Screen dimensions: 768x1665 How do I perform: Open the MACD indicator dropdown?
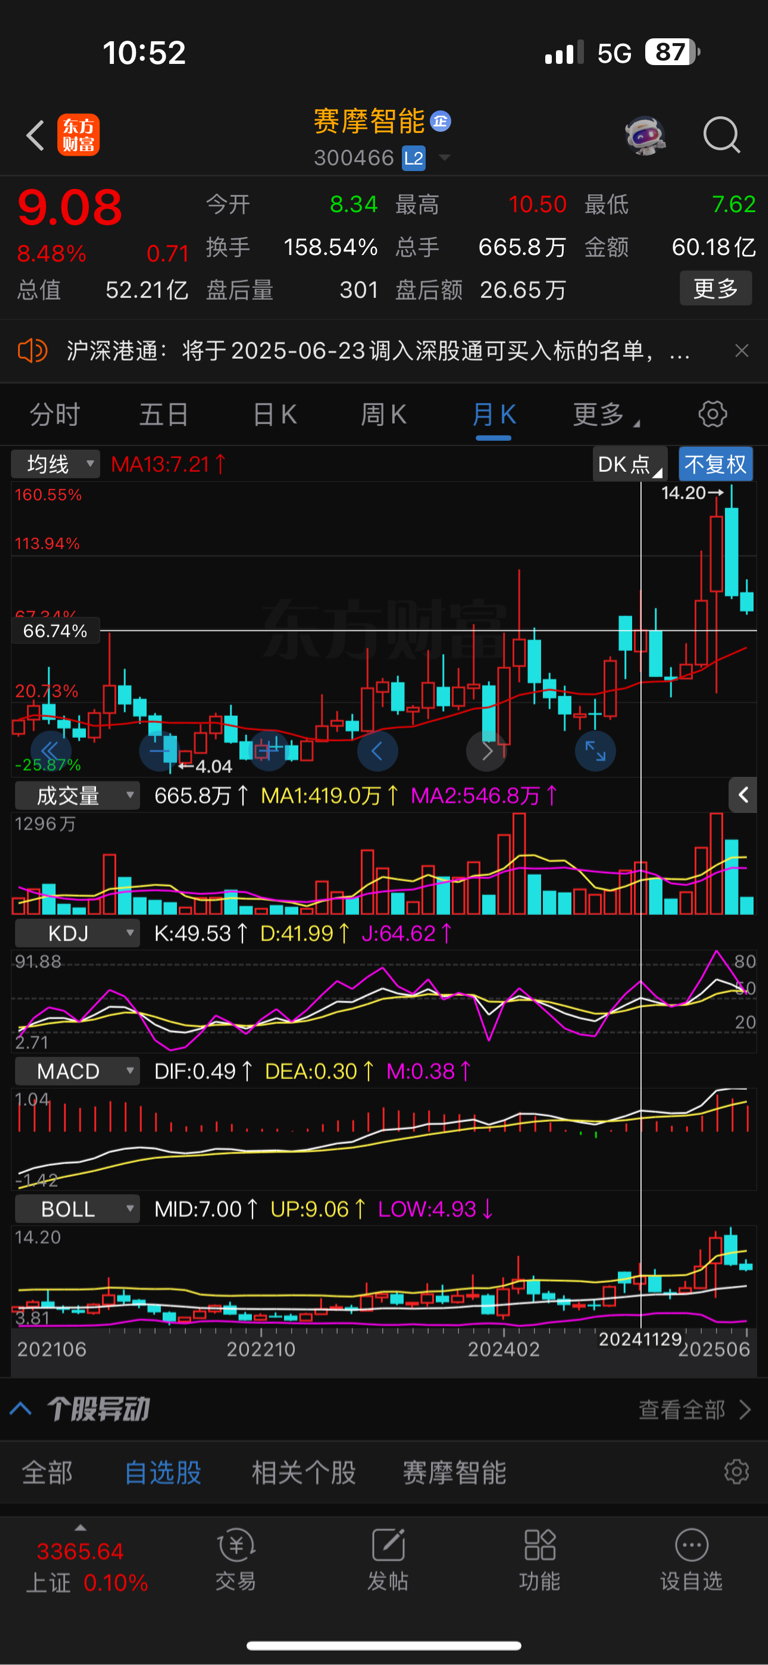(x=77, y=1071)
